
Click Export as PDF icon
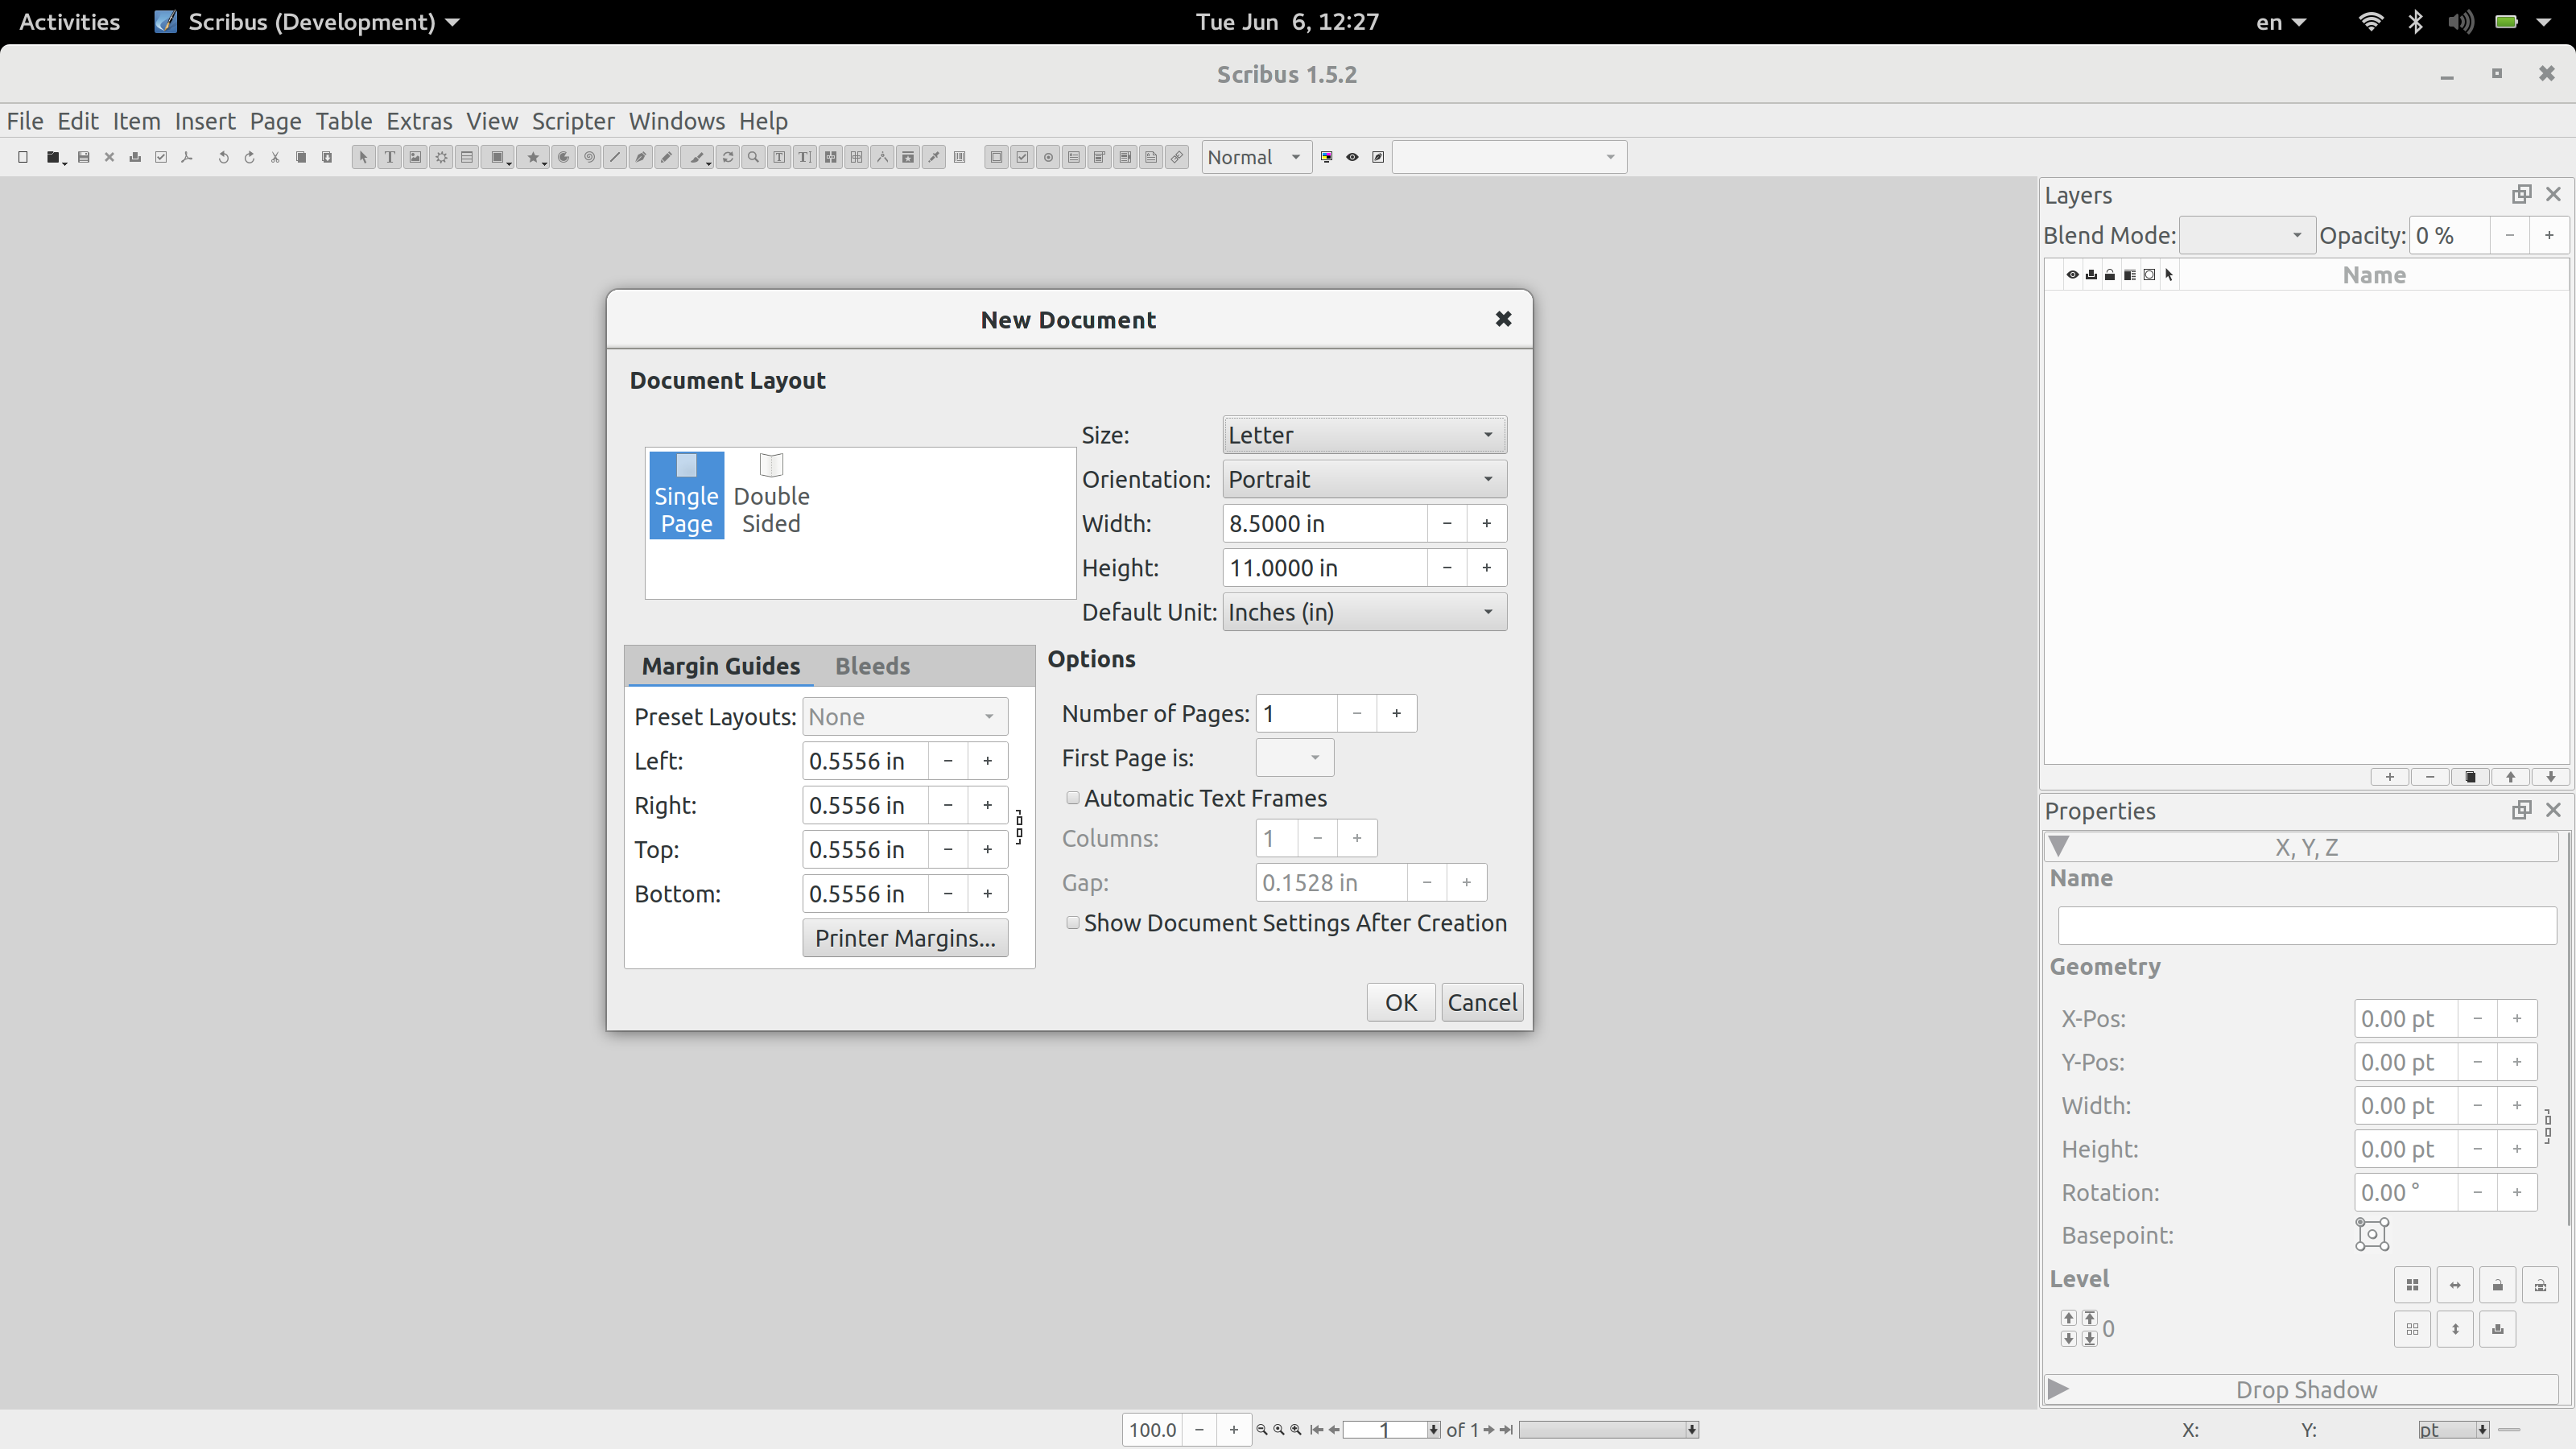[187, 157]
